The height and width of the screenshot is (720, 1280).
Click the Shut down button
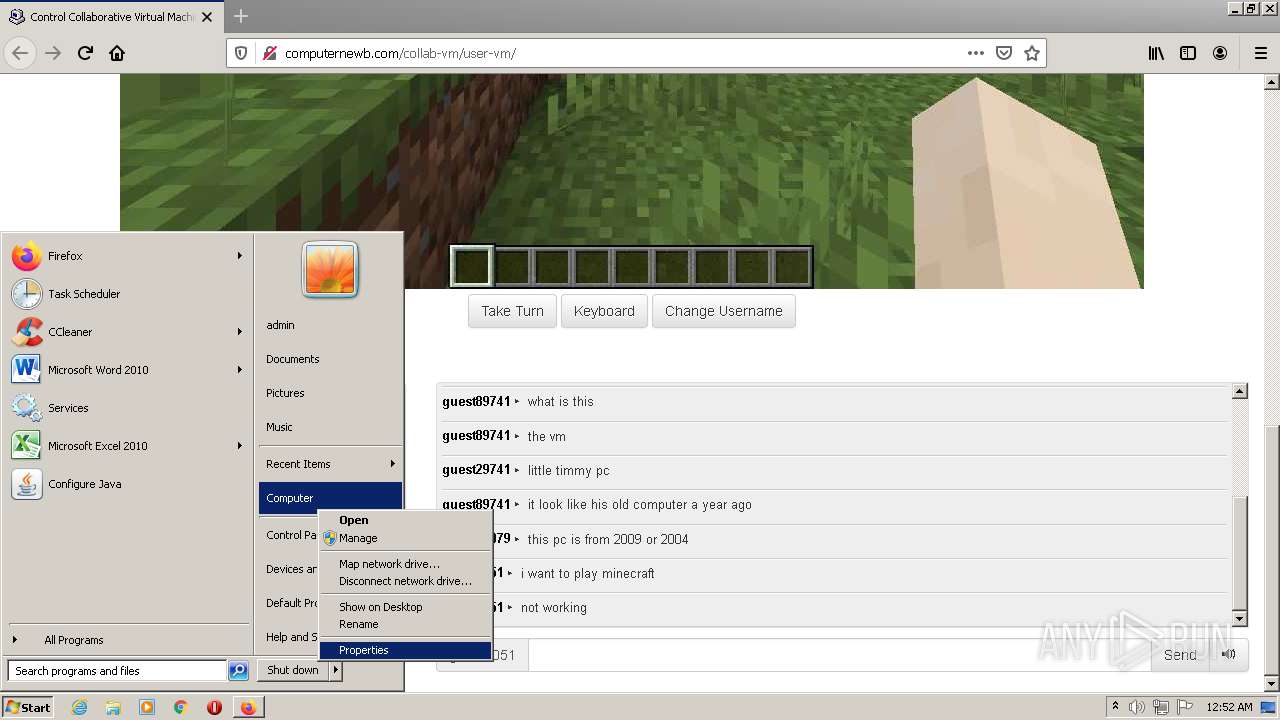coord(293,670)
